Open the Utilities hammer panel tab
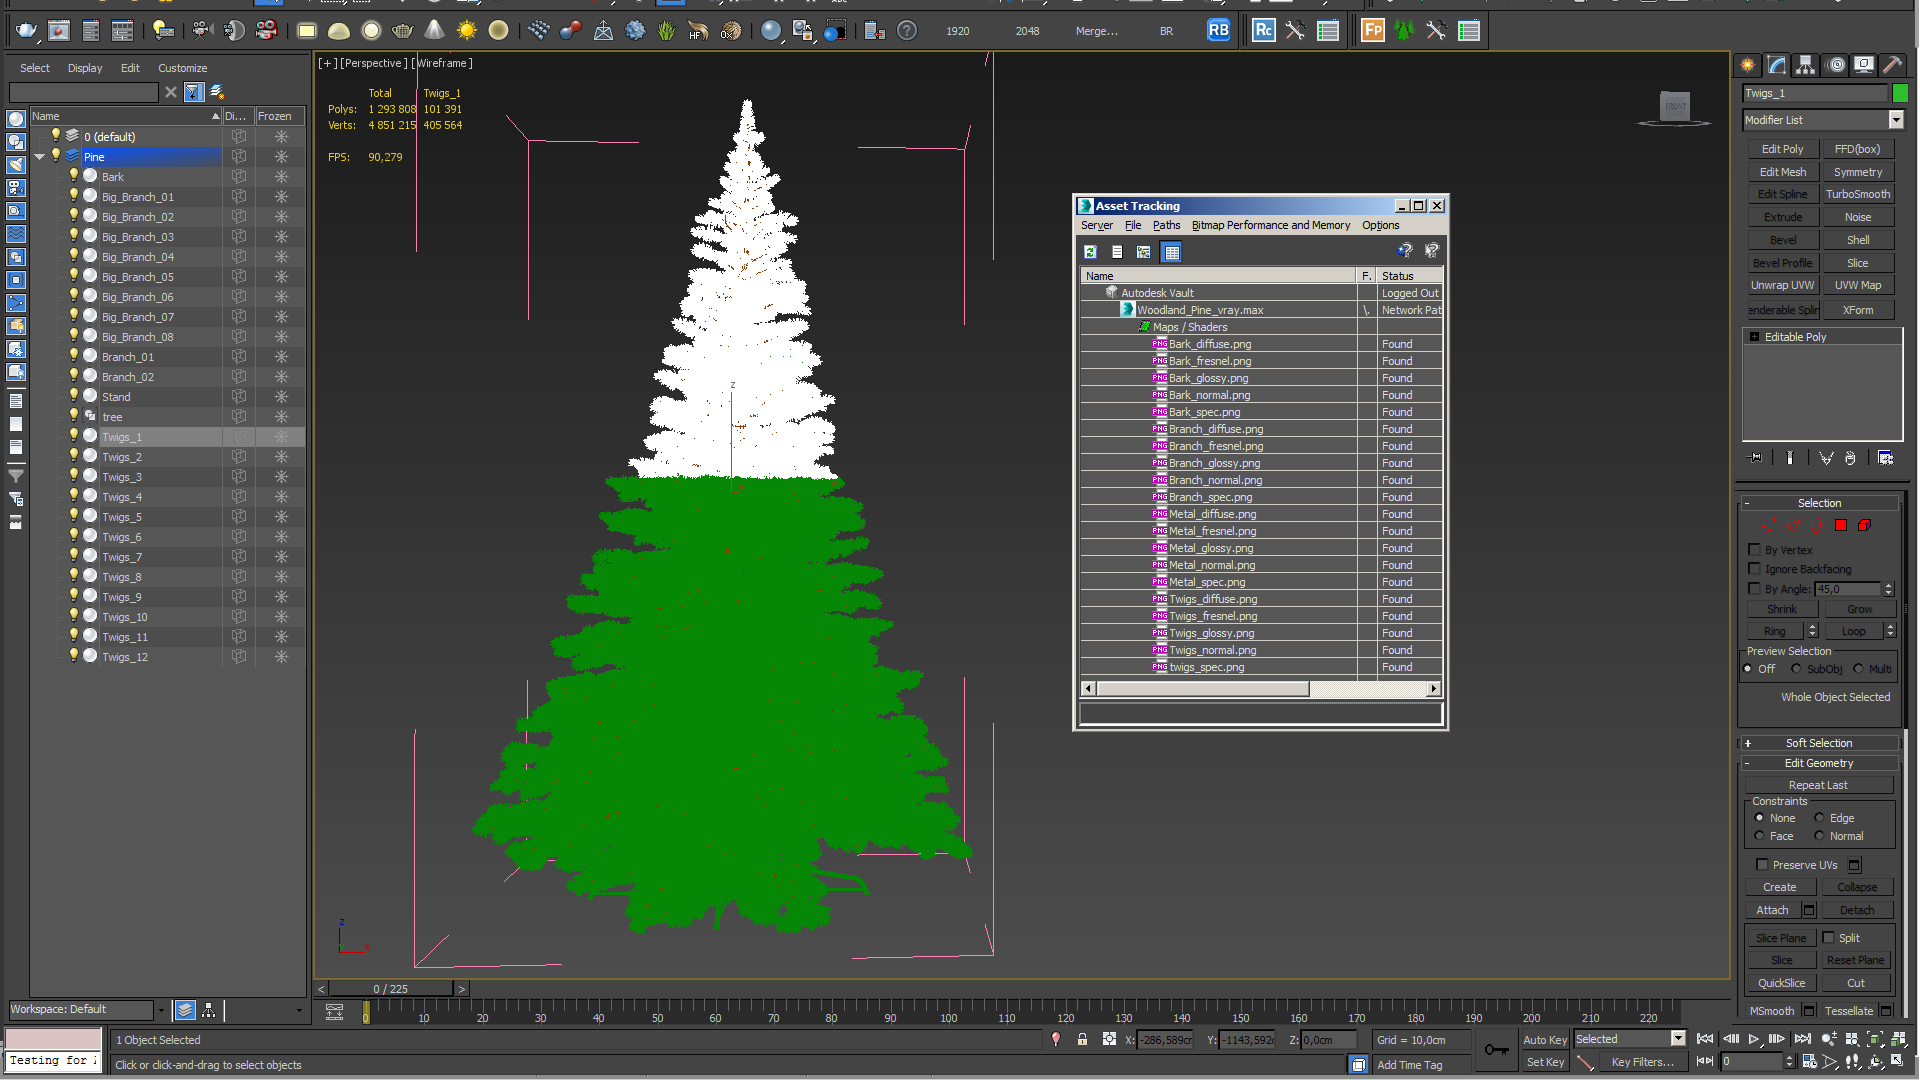This screenshot has height=1080, width=1920. [1892, 65]
